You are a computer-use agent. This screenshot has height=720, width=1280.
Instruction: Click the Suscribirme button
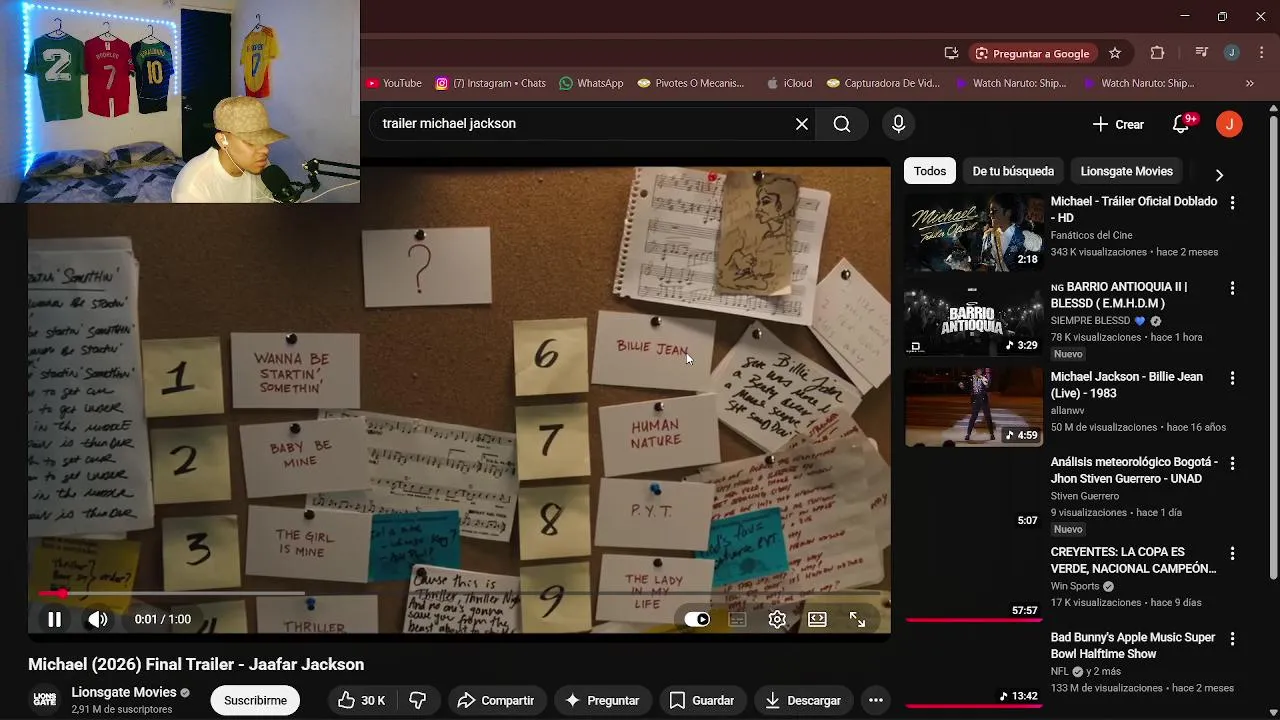pos(255,700)
